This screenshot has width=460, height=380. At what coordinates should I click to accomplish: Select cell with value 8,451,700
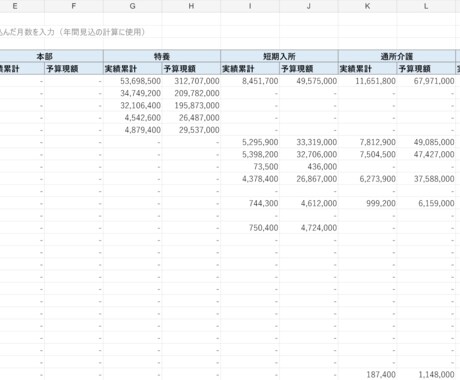point(250,81)
